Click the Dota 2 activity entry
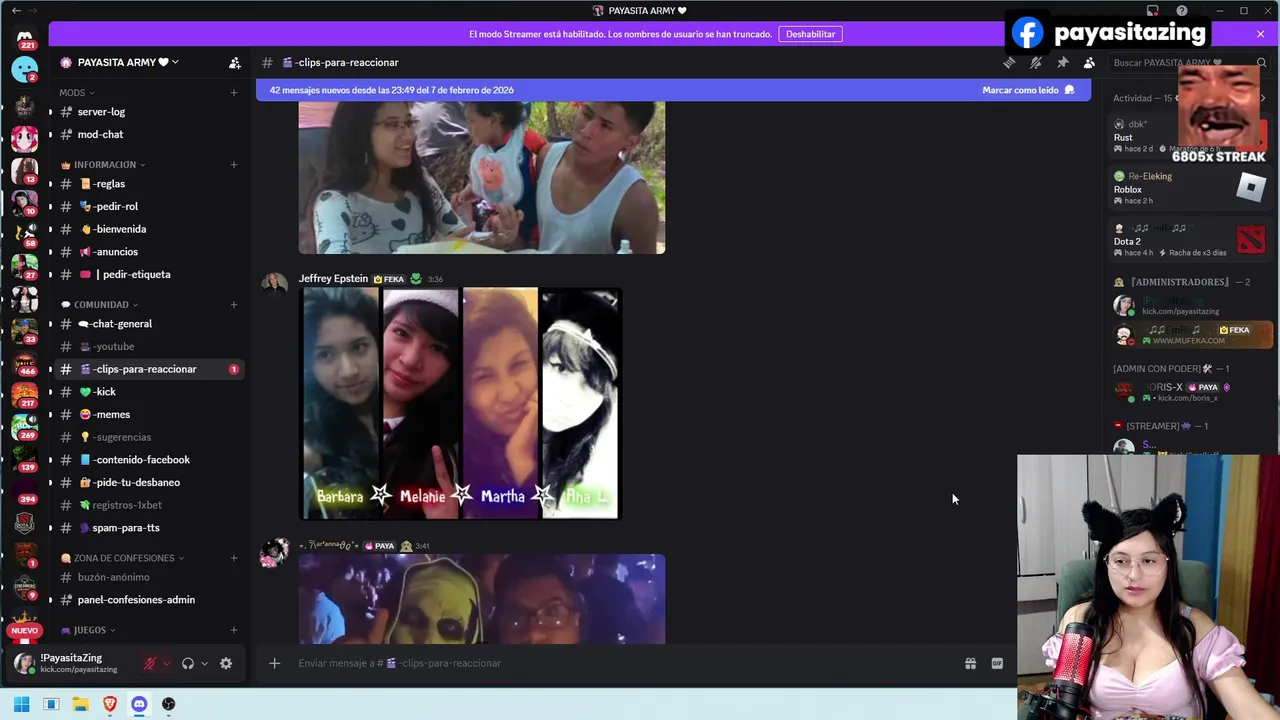 (x=1190, y=240)
